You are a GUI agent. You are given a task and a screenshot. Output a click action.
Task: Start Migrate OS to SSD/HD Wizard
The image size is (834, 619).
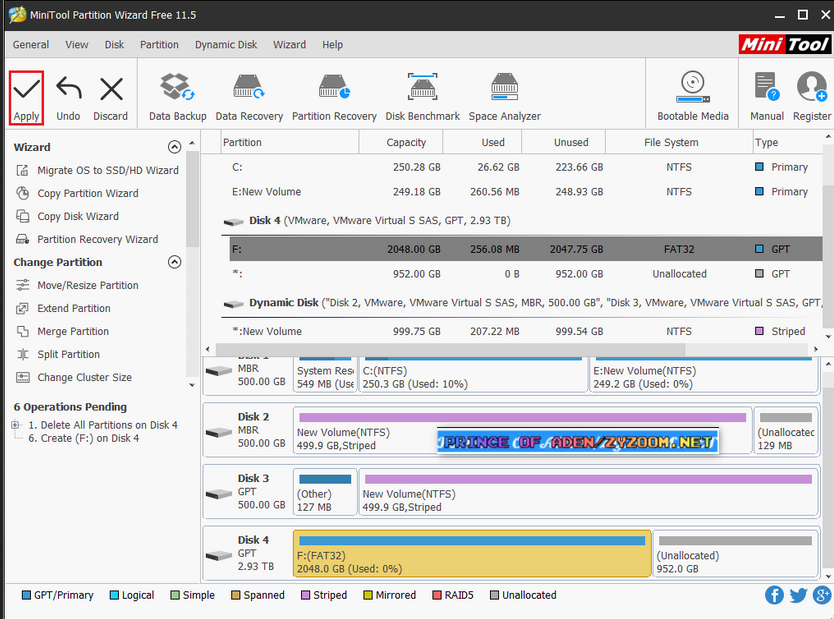pos(97,170)
